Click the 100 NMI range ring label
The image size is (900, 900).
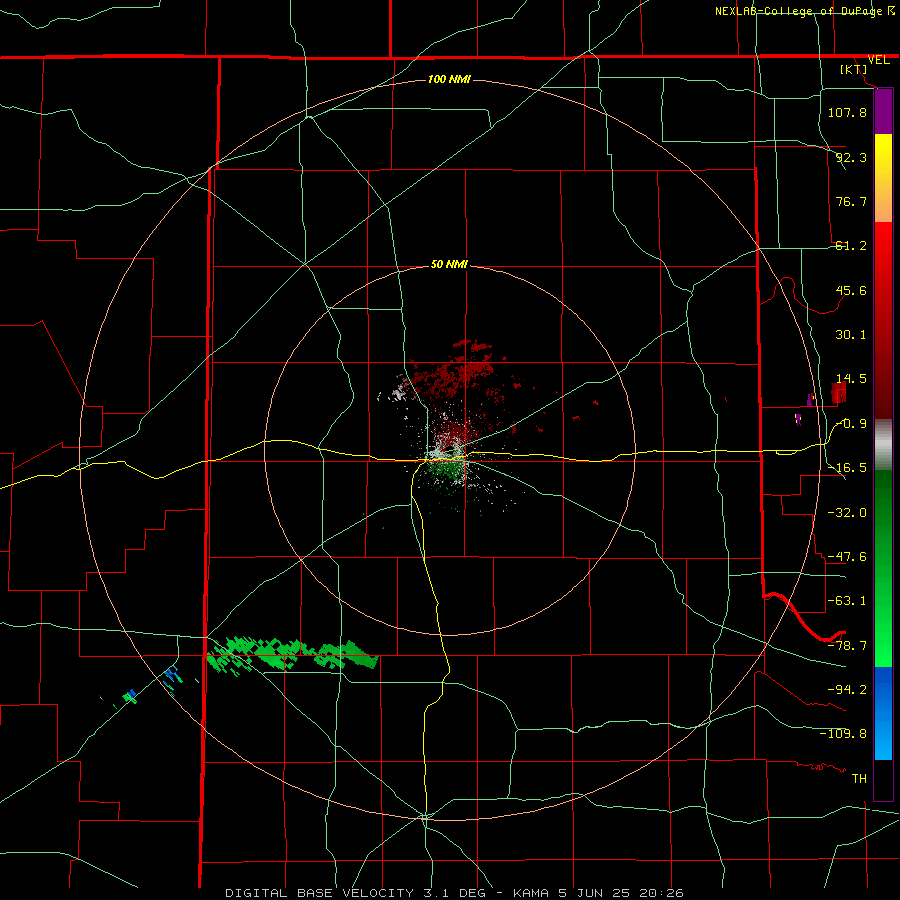pos(449,79)
